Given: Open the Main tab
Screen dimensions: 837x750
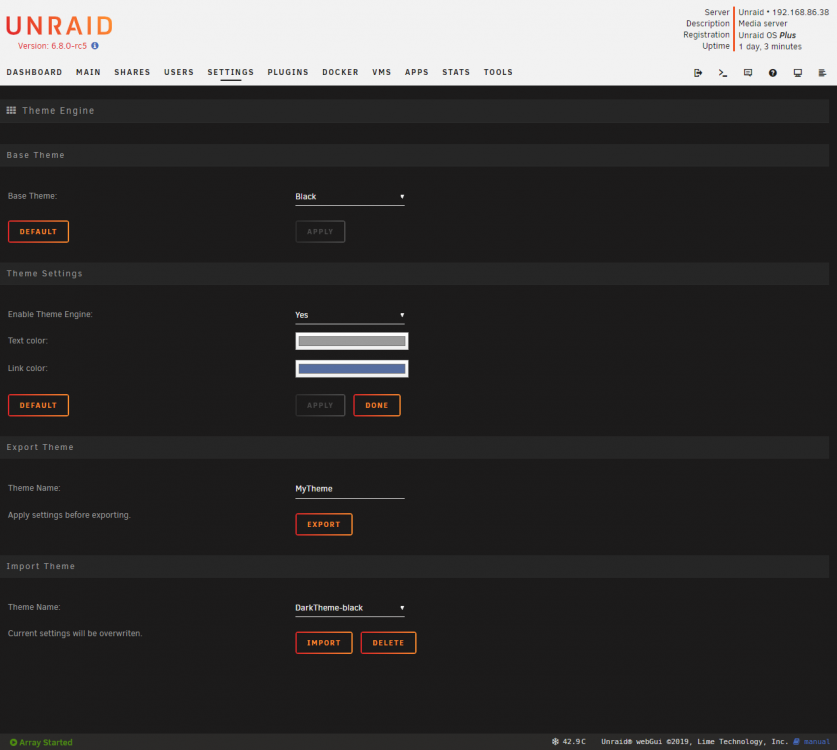Looking at the screenshot, I should 88,72.
